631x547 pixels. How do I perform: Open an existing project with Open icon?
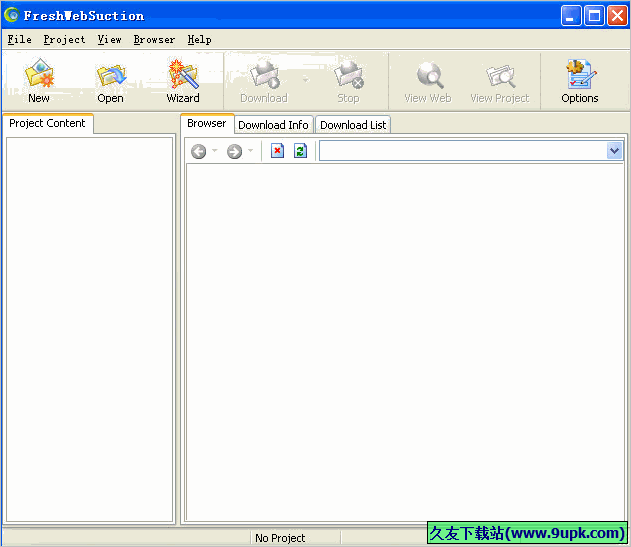111,74
